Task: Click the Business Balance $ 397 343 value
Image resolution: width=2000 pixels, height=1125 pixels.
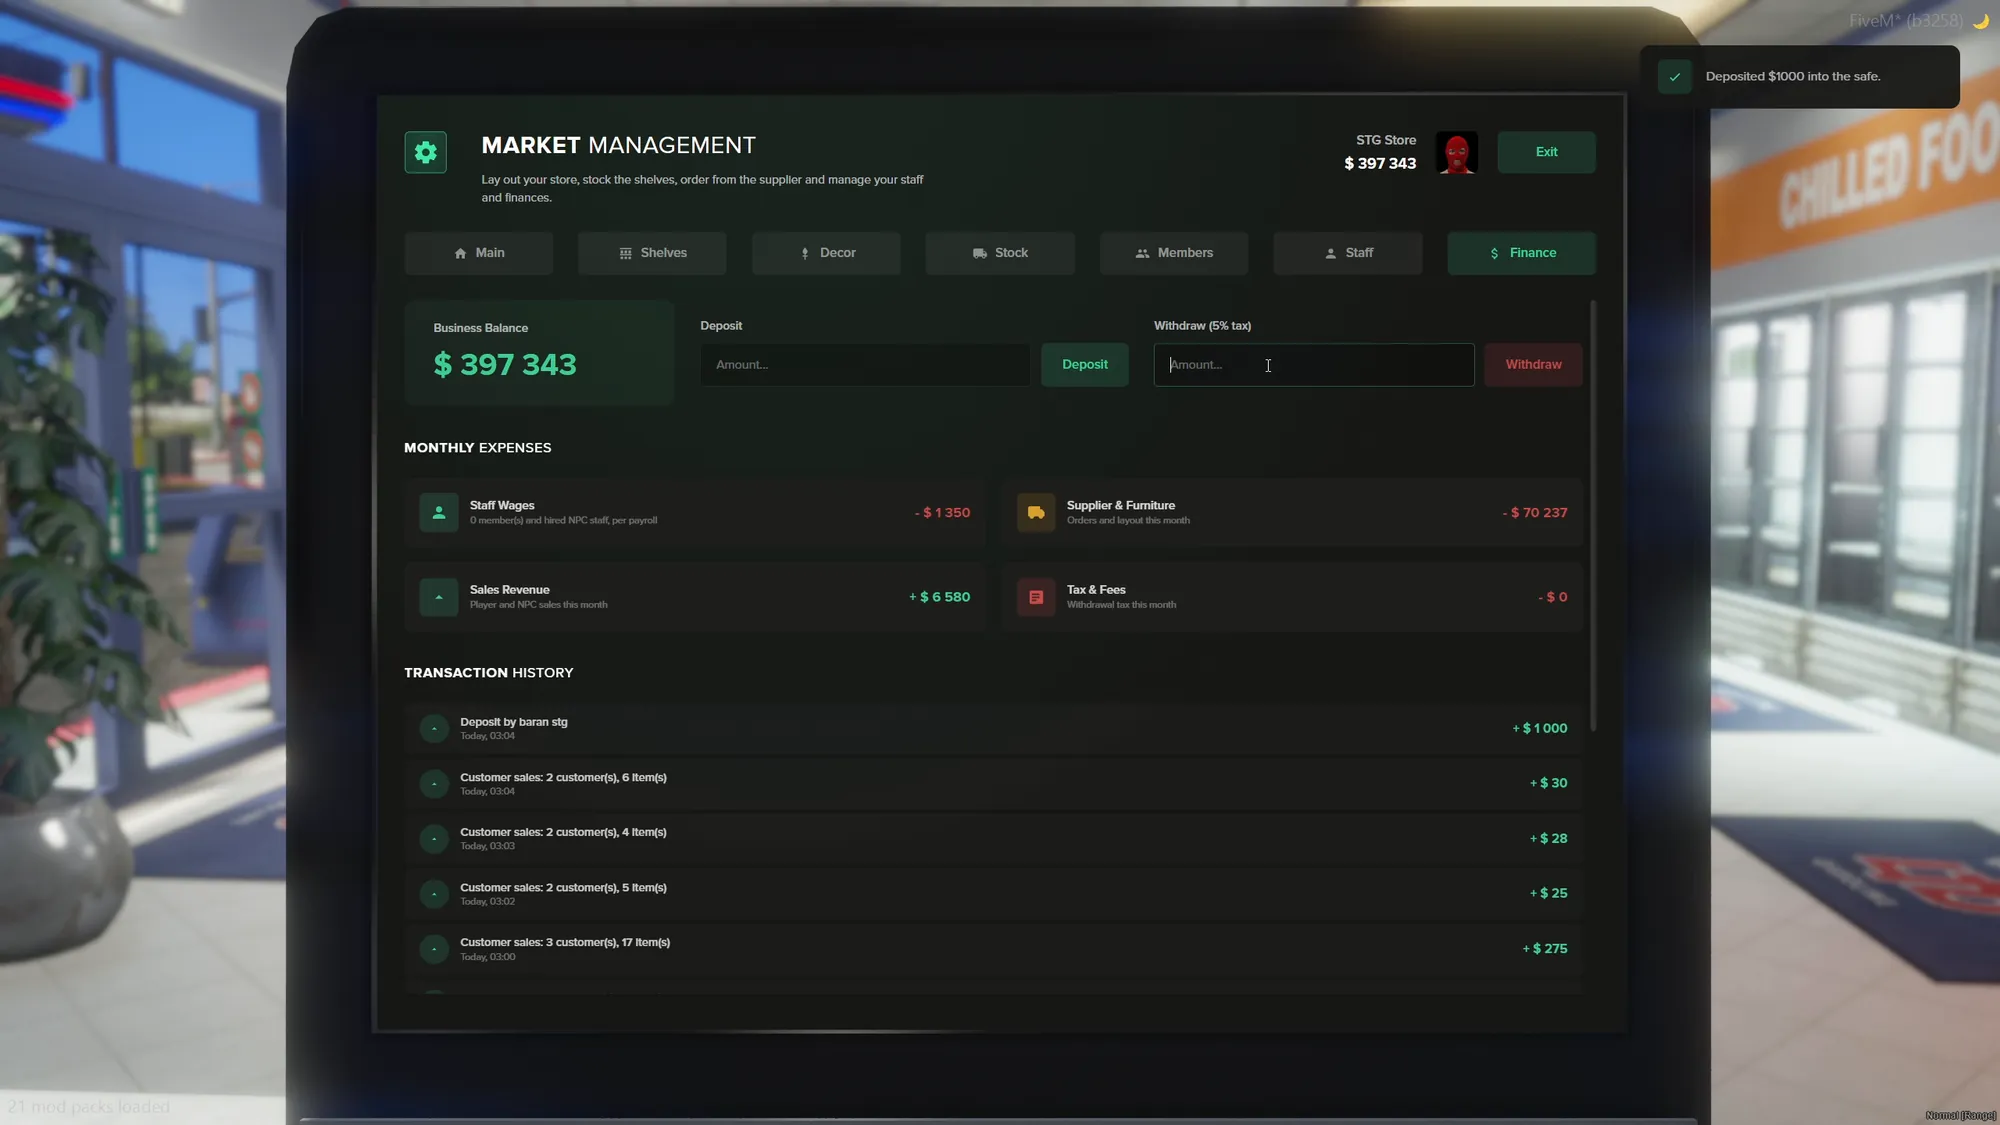Action: pyautogui.click(x=505, y=365)
